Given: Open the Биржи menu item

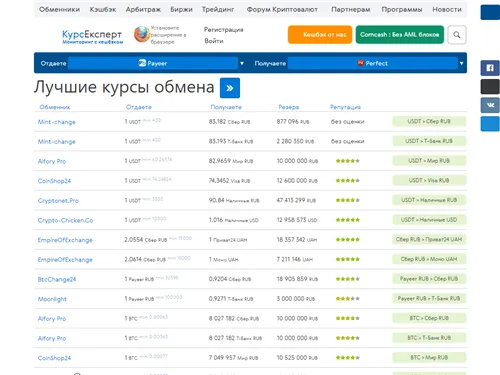Looking at the screenshot, I should [x=181, y=9].
